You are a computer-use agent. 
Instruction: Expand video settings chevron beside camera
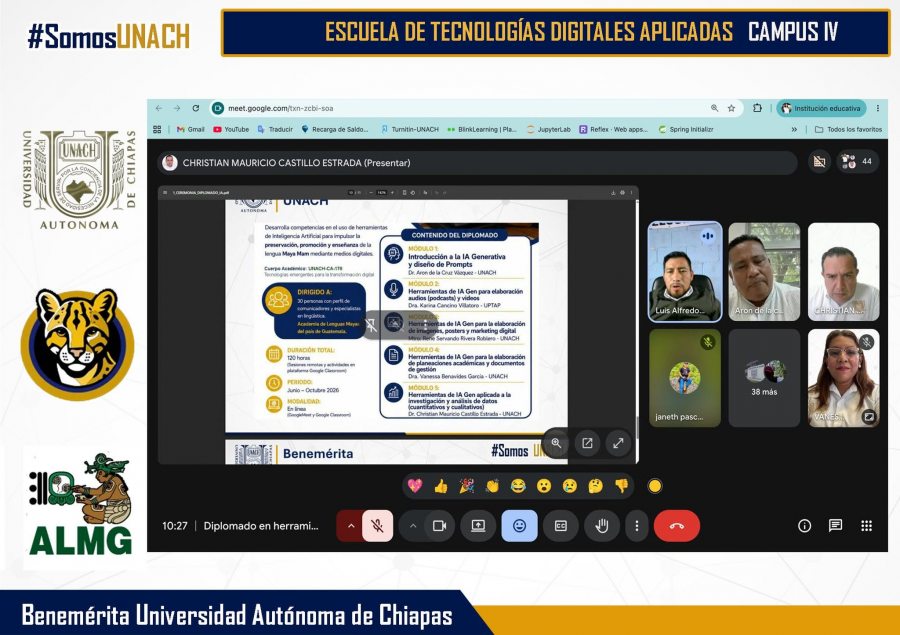(x=413, y=526)
